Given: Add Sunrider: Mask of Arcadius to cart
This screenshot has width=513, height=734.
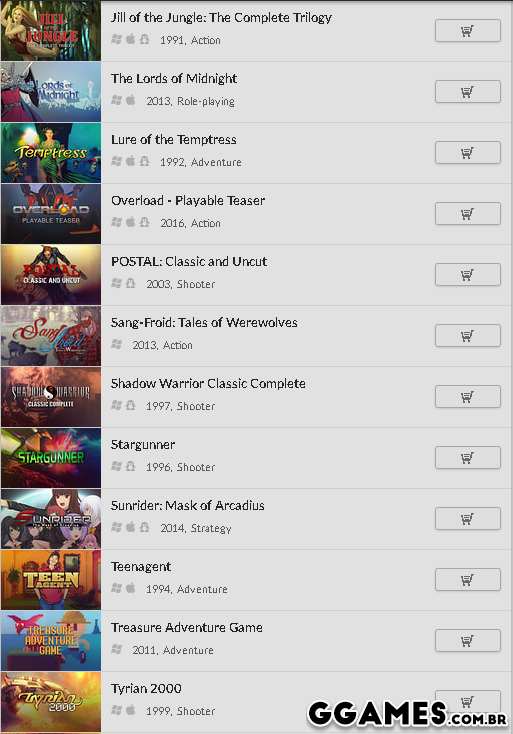Looking at the screenshot, I should click(468, 519).
